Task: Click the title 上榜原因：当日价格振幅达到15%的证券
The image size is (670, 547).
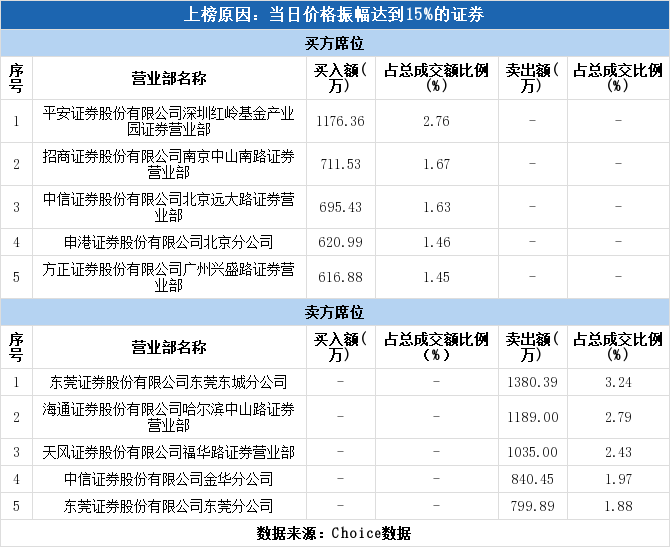Action: coord(334,15)
